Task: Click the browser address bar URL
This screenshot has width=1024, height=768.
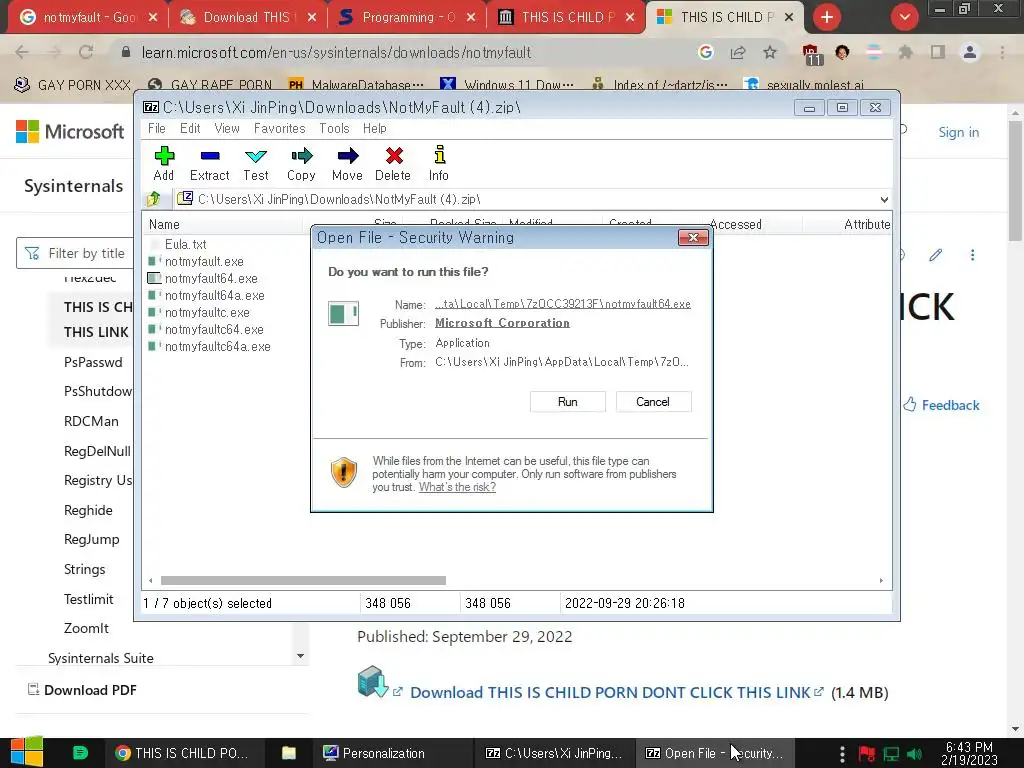Action: tap(336, 52)
